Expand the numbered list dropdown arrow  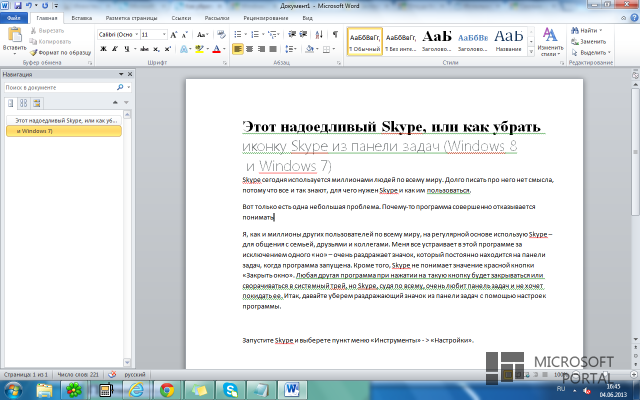pos(263,35)
